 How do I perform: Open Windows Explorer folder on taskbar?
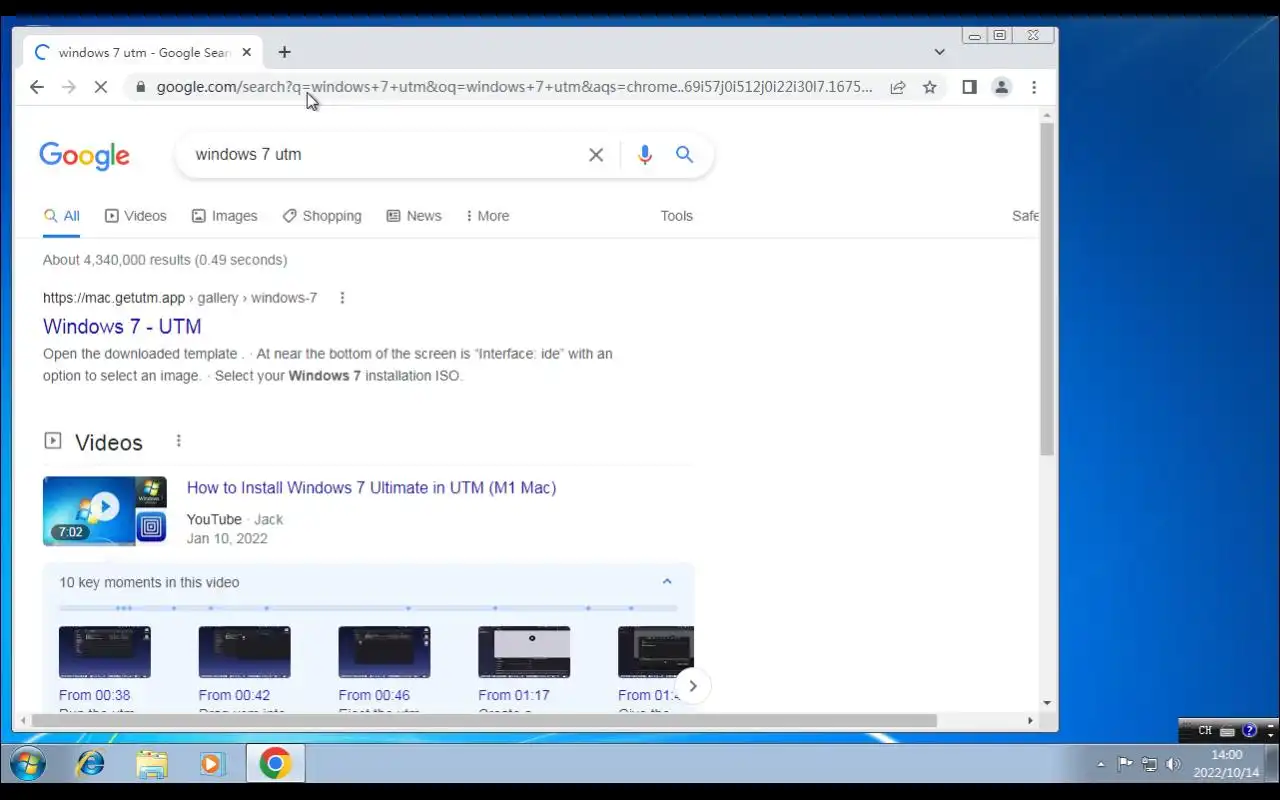pyautogui.click(x=152, y=764)
